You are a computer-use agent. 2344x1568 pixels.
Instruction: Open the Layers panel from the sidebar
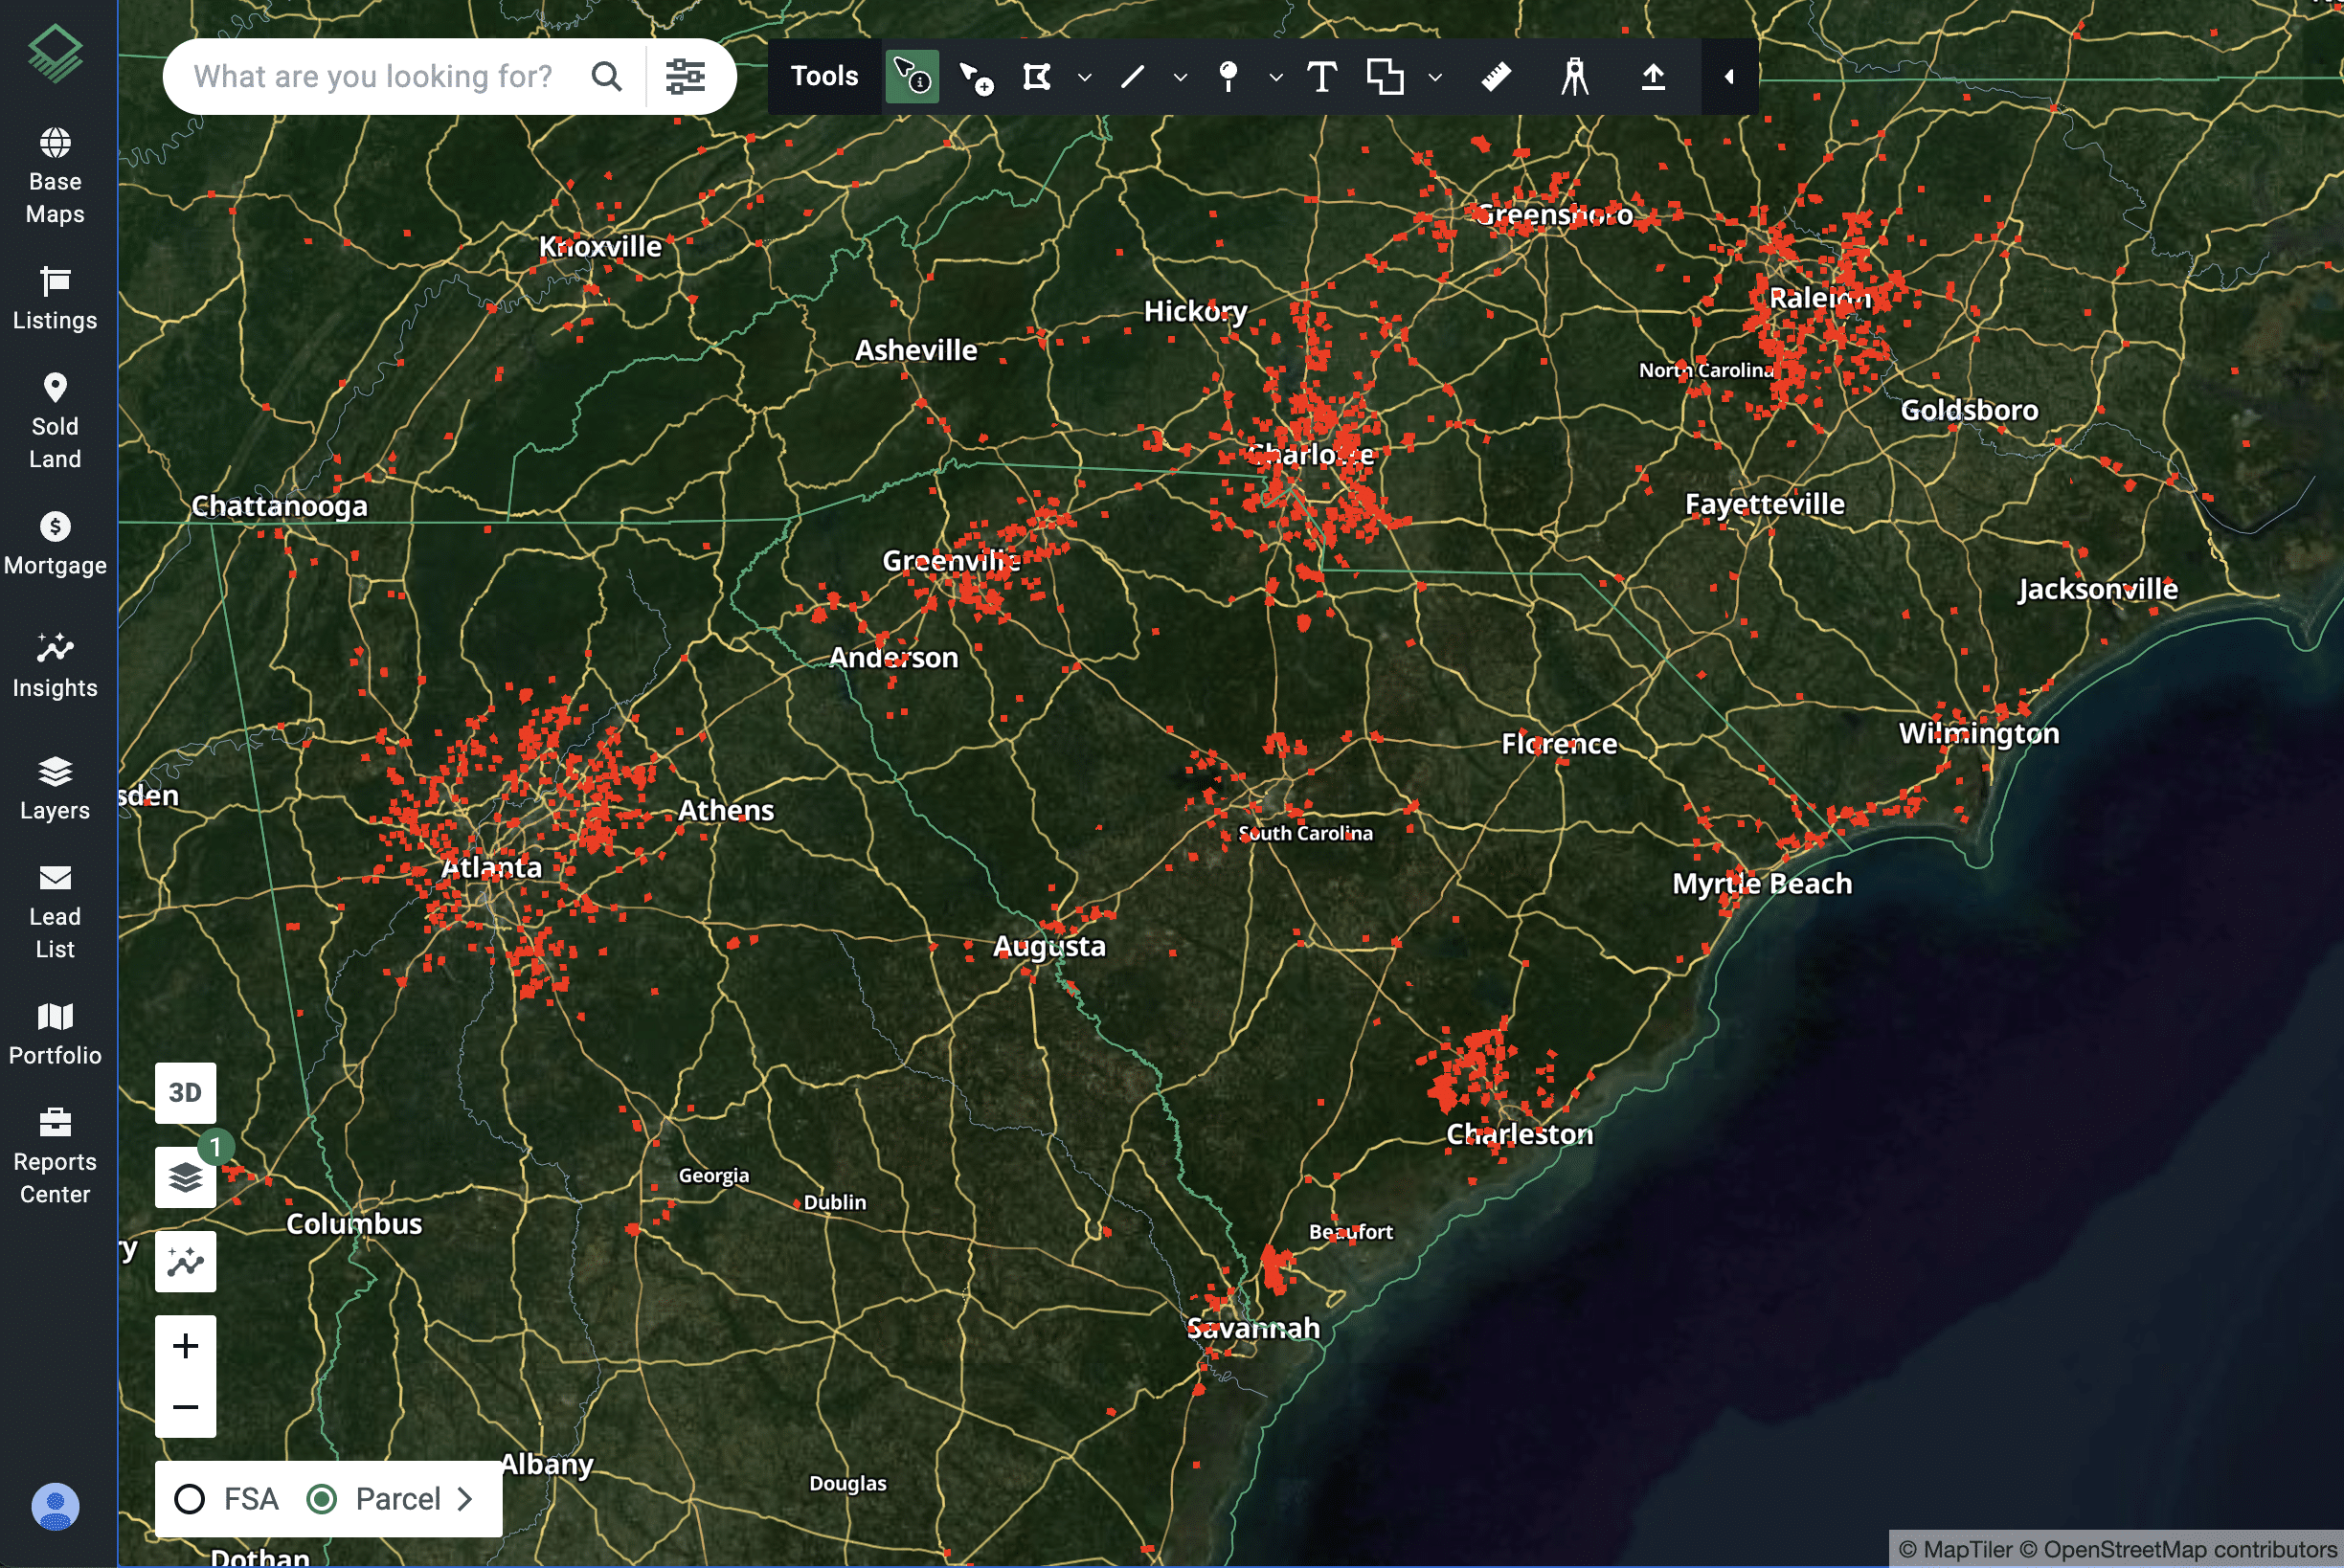(x=53, y=785)
